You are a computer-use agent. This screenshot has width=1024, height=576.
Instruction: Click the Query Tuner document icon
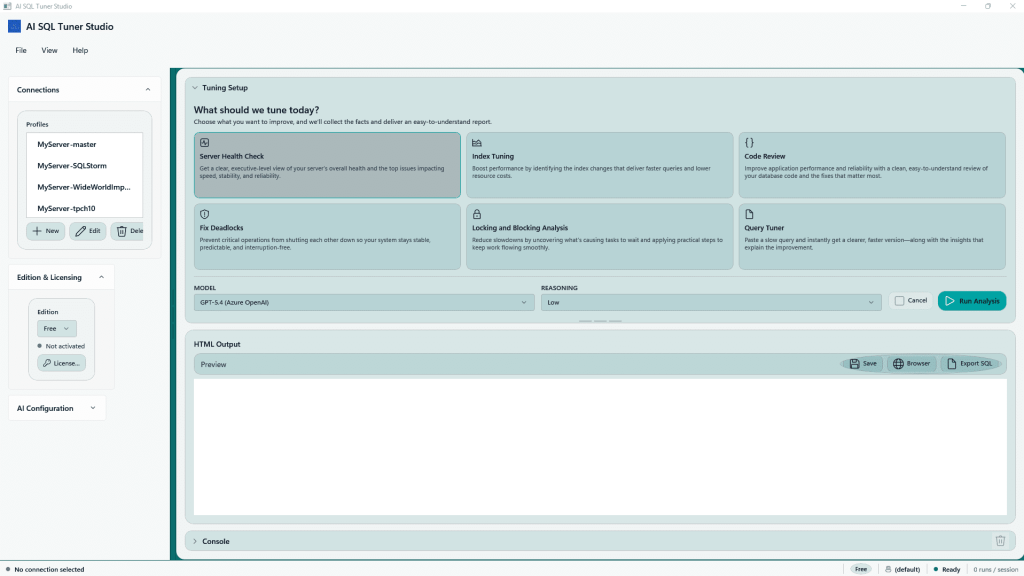click(x=749, y=214)
